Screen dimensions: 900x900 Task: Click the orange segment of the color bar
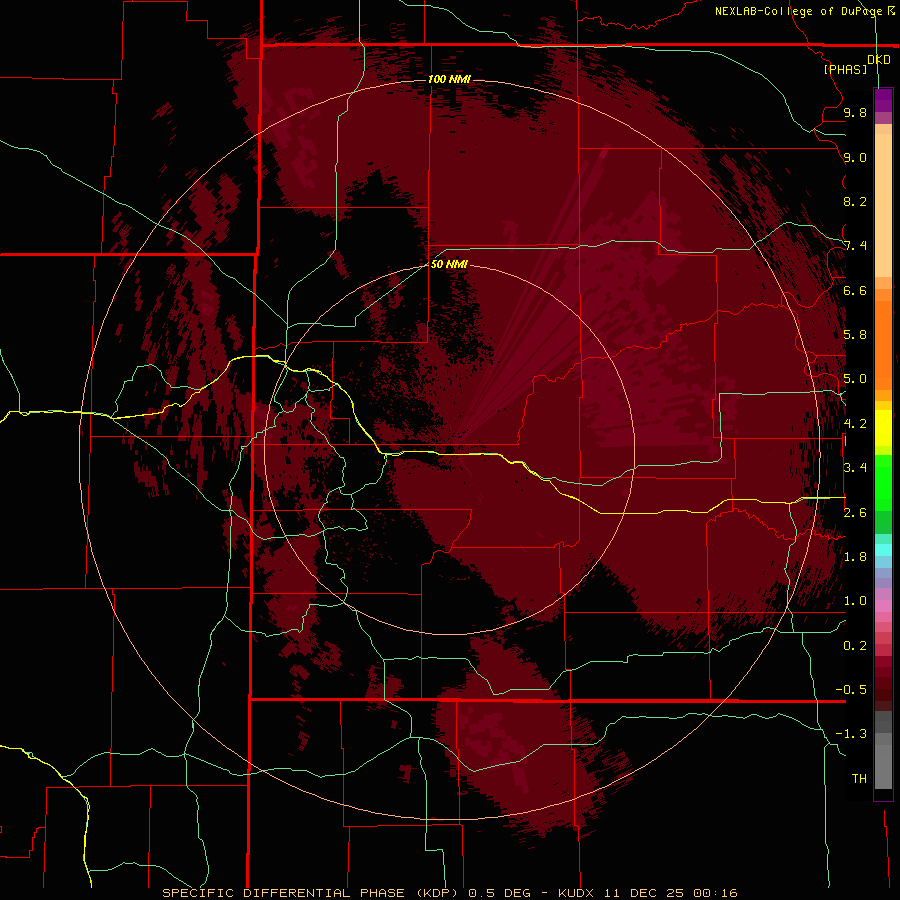pos(883,340)
